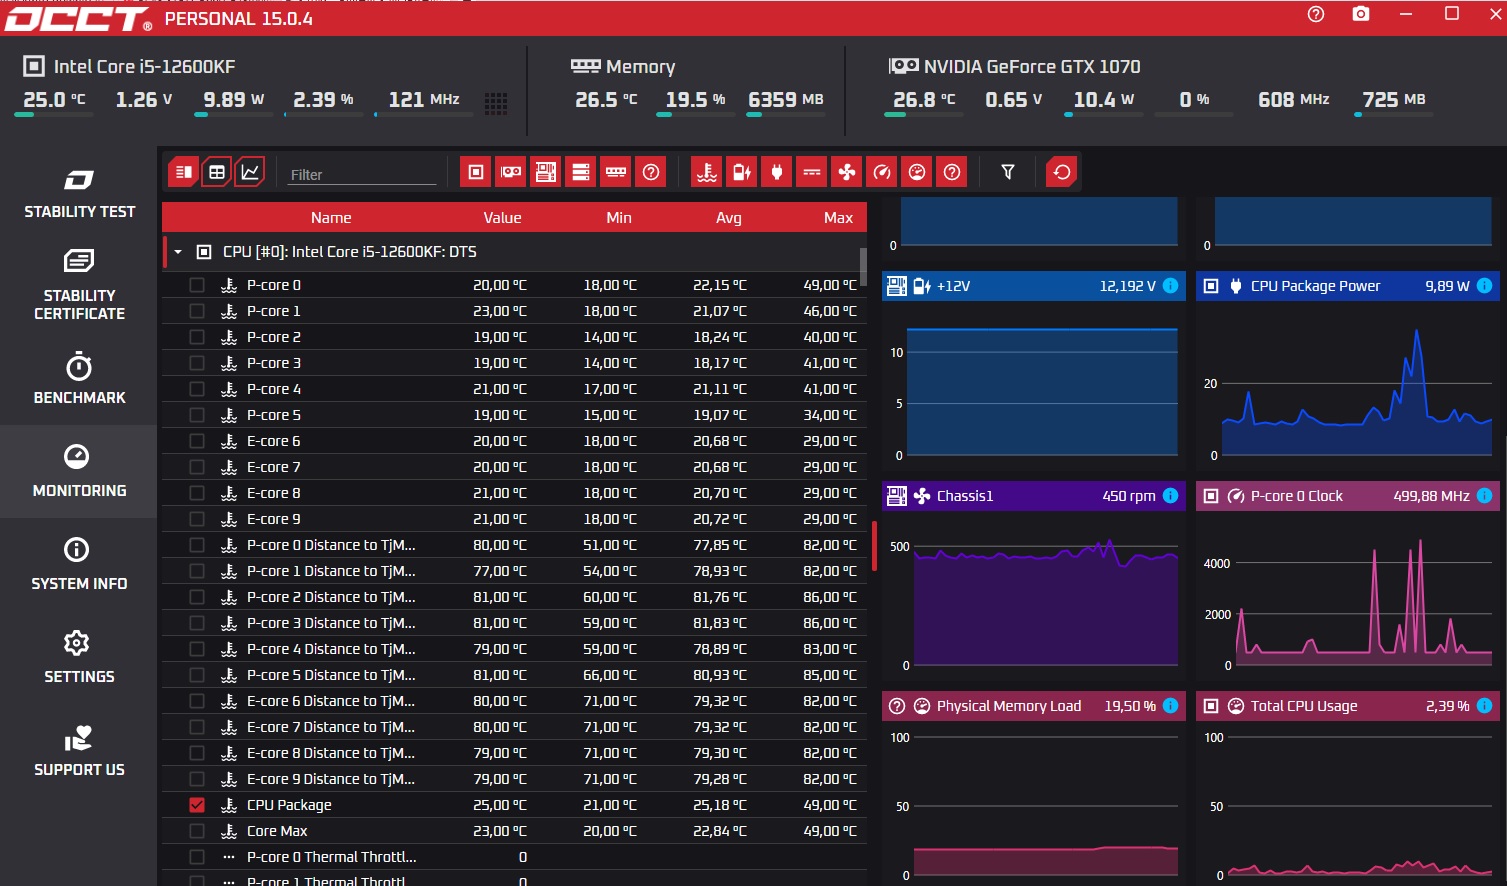Toggle the voltage sensor filter icon
This screenshot has width=1507, height=886.
pyautogui.click(x=742, y=172)
